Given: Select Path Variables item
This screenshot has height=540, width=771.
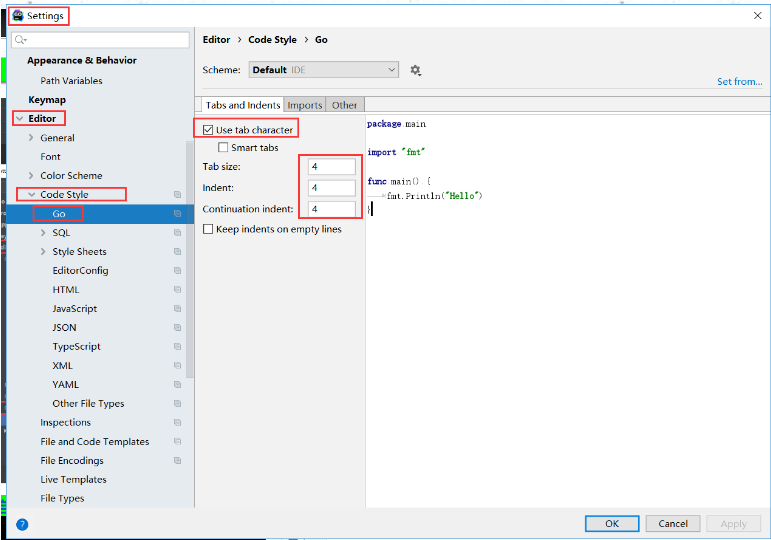Looking at the screenshot, I should 71,81.
